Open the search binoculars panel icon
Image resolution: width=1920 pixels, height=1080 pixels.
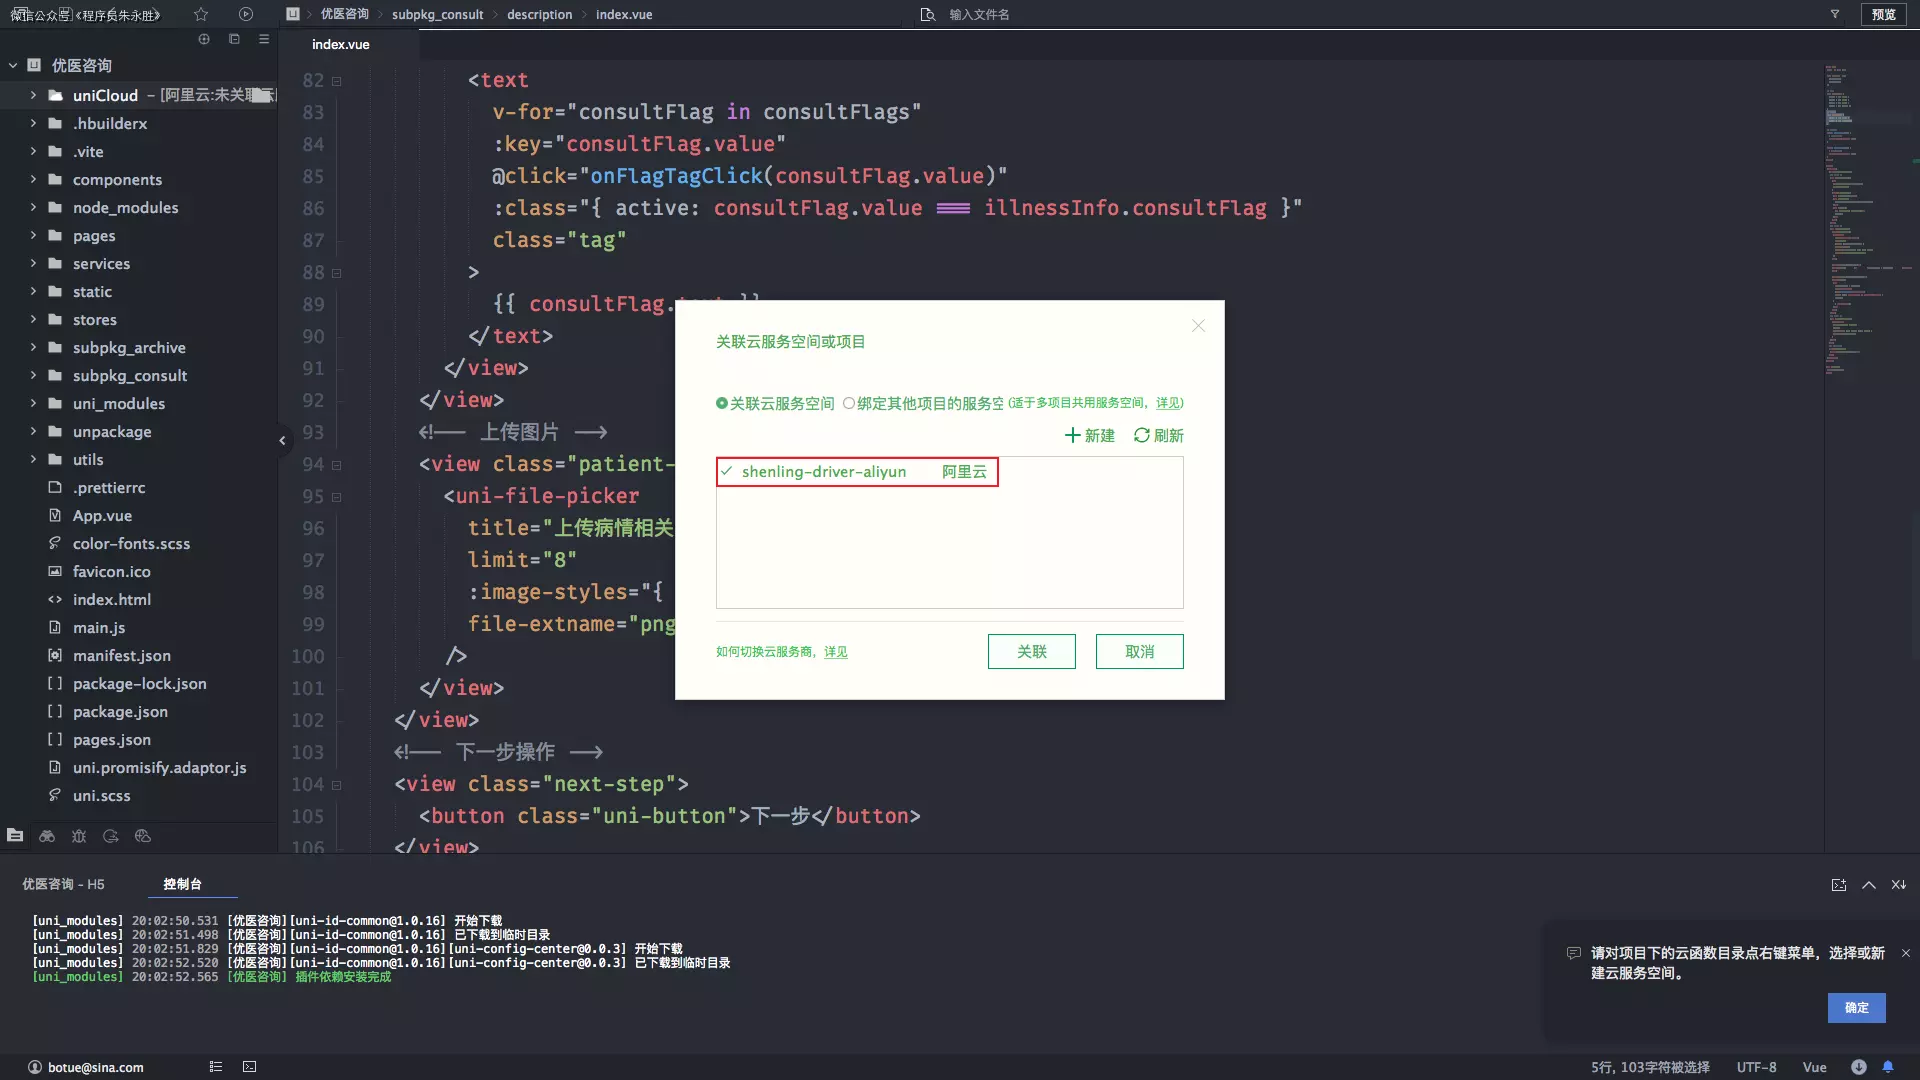click(x=47, y=836)
